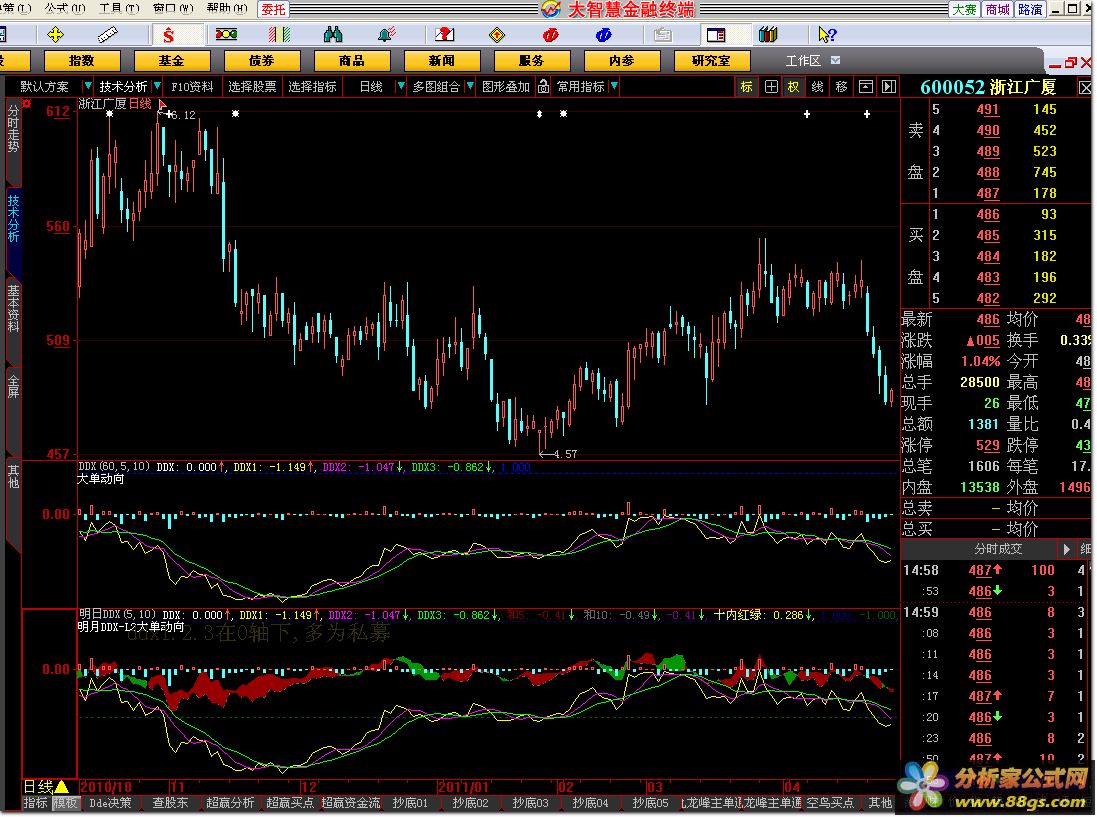This screenshot has width=1097, height=817.
Task: Switch to the 分时走势 side tab
Action: pyautogui.click(x=13, y=128)
